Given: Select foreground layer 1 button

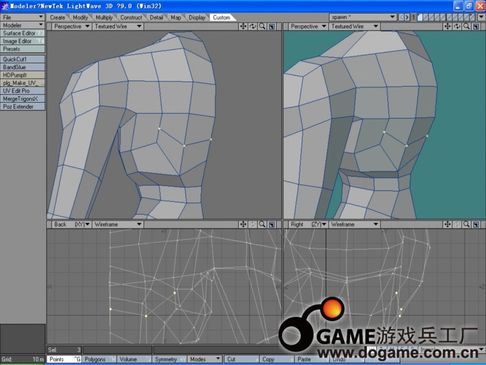Looking at the screenshot, I should coord(421,17).
